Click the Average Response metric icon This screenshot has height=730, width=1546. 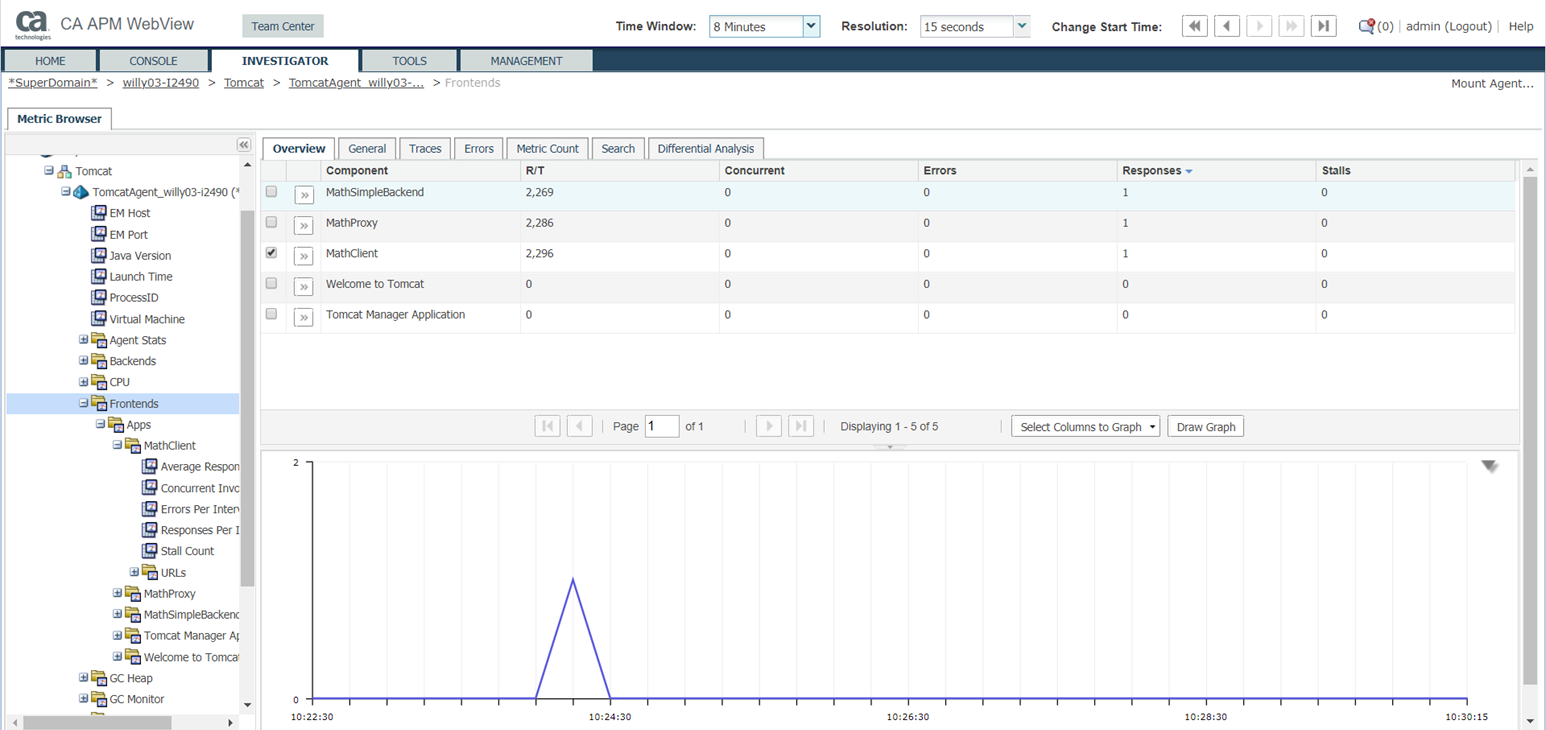150,466
